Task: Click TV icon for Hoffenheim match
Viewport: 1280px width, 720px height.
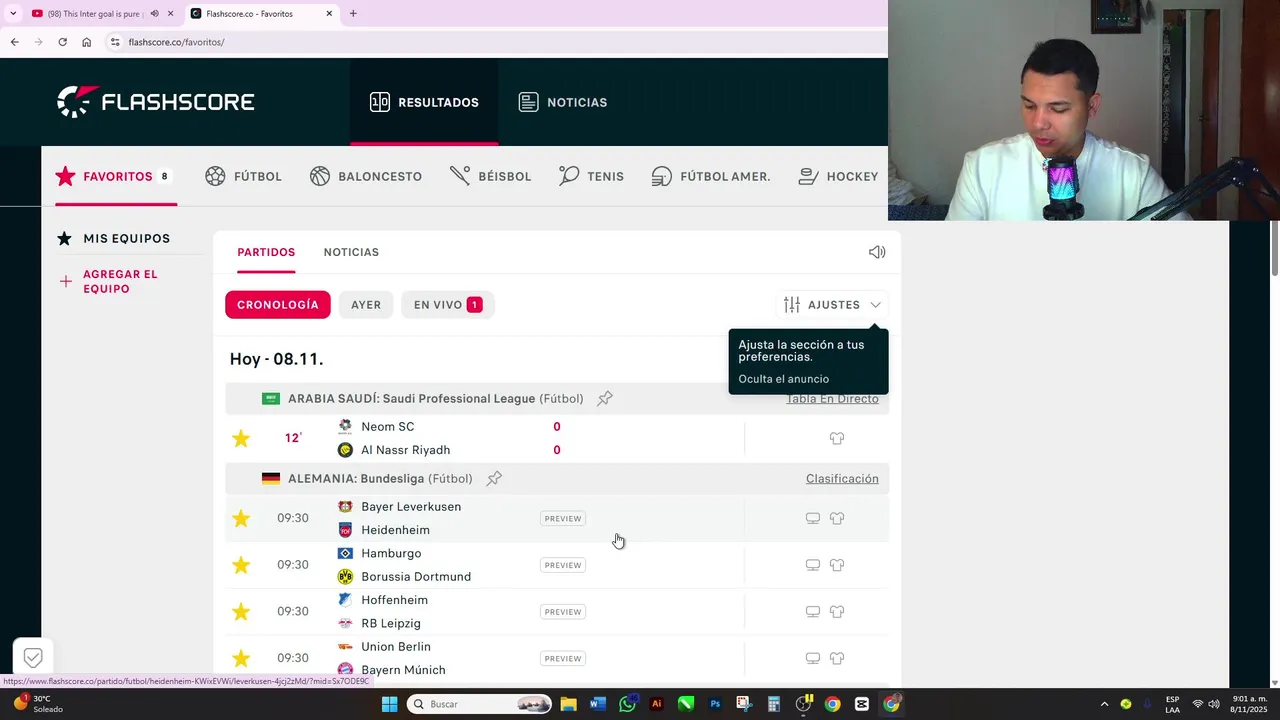Action: pos(813,611)
